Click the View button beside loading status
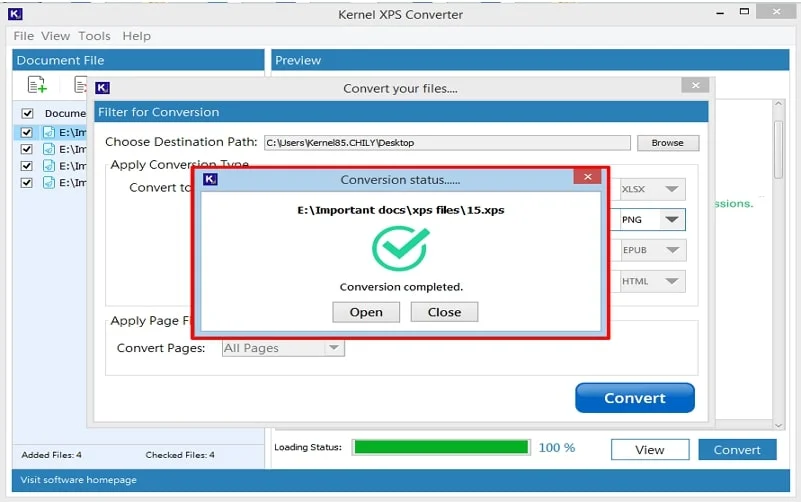The width and height of the screenshot is (801, 502). (650, 449)
